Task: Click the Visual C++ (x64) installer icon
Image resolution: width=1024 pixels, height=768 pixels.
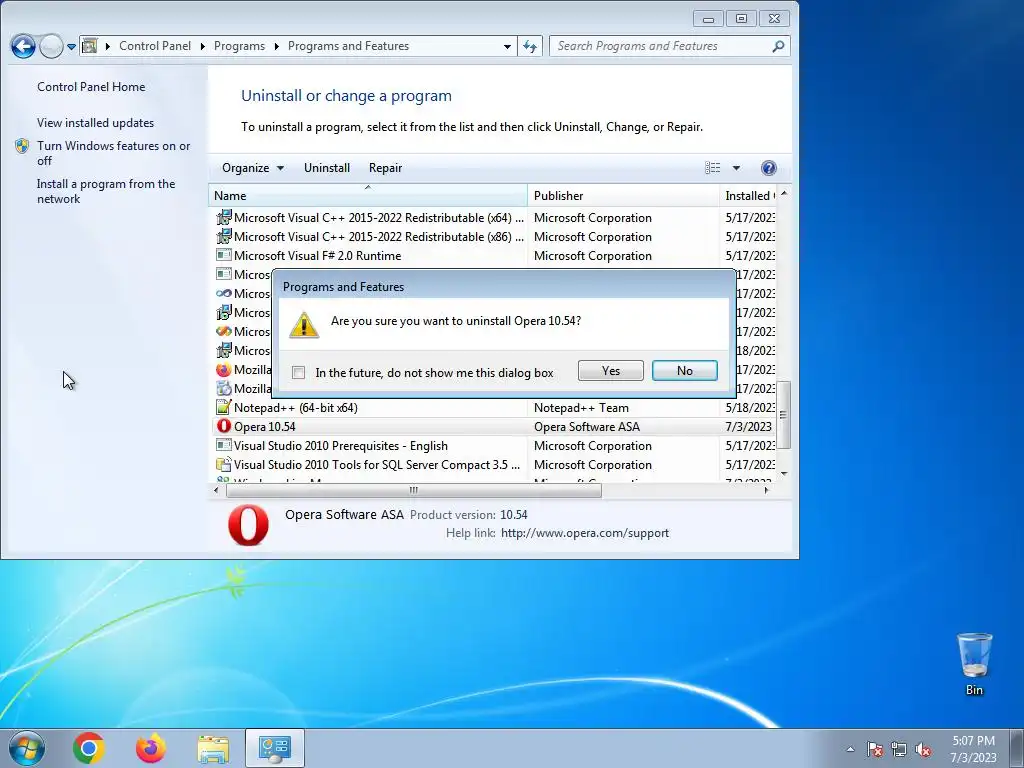Action: pos(224,217)
